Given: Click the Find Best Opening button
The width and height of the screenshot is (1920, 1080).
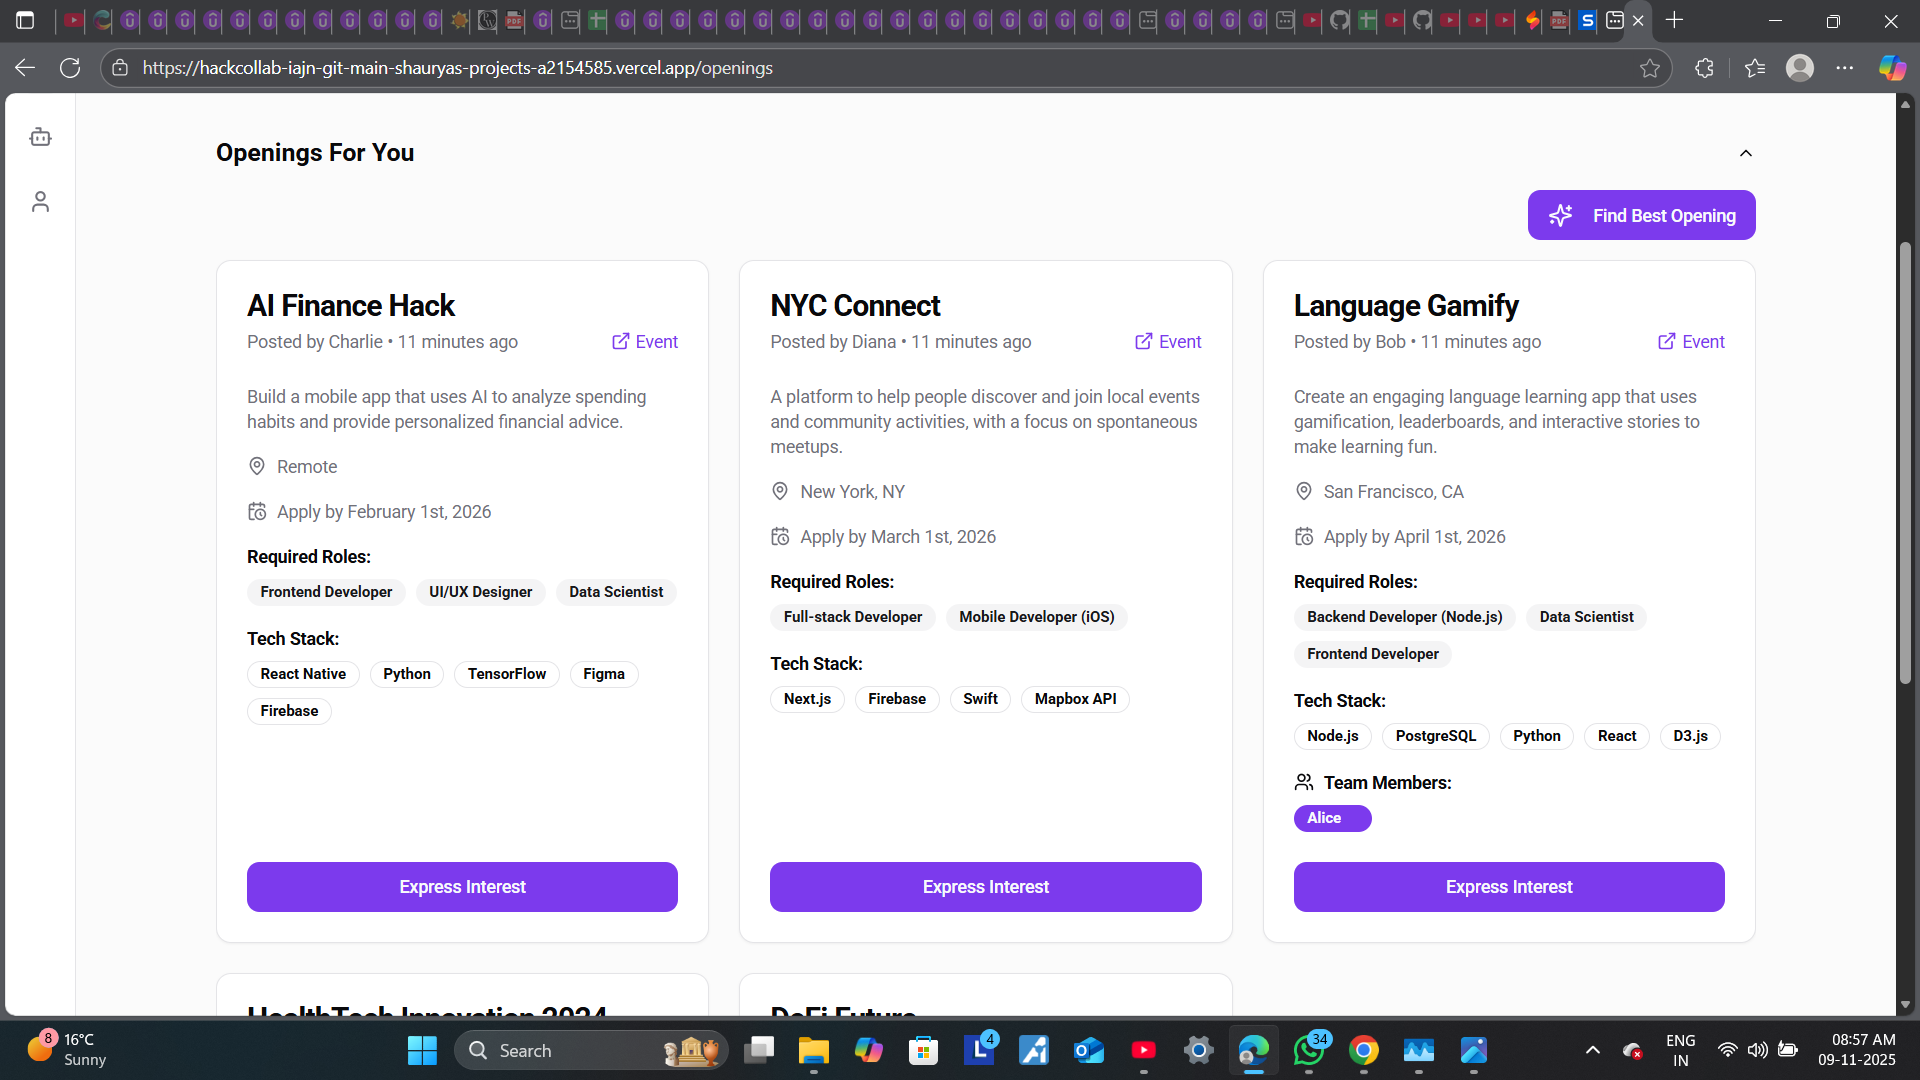Looking at the screenshot, I should pyautogui.click(x=1641, y=215).
